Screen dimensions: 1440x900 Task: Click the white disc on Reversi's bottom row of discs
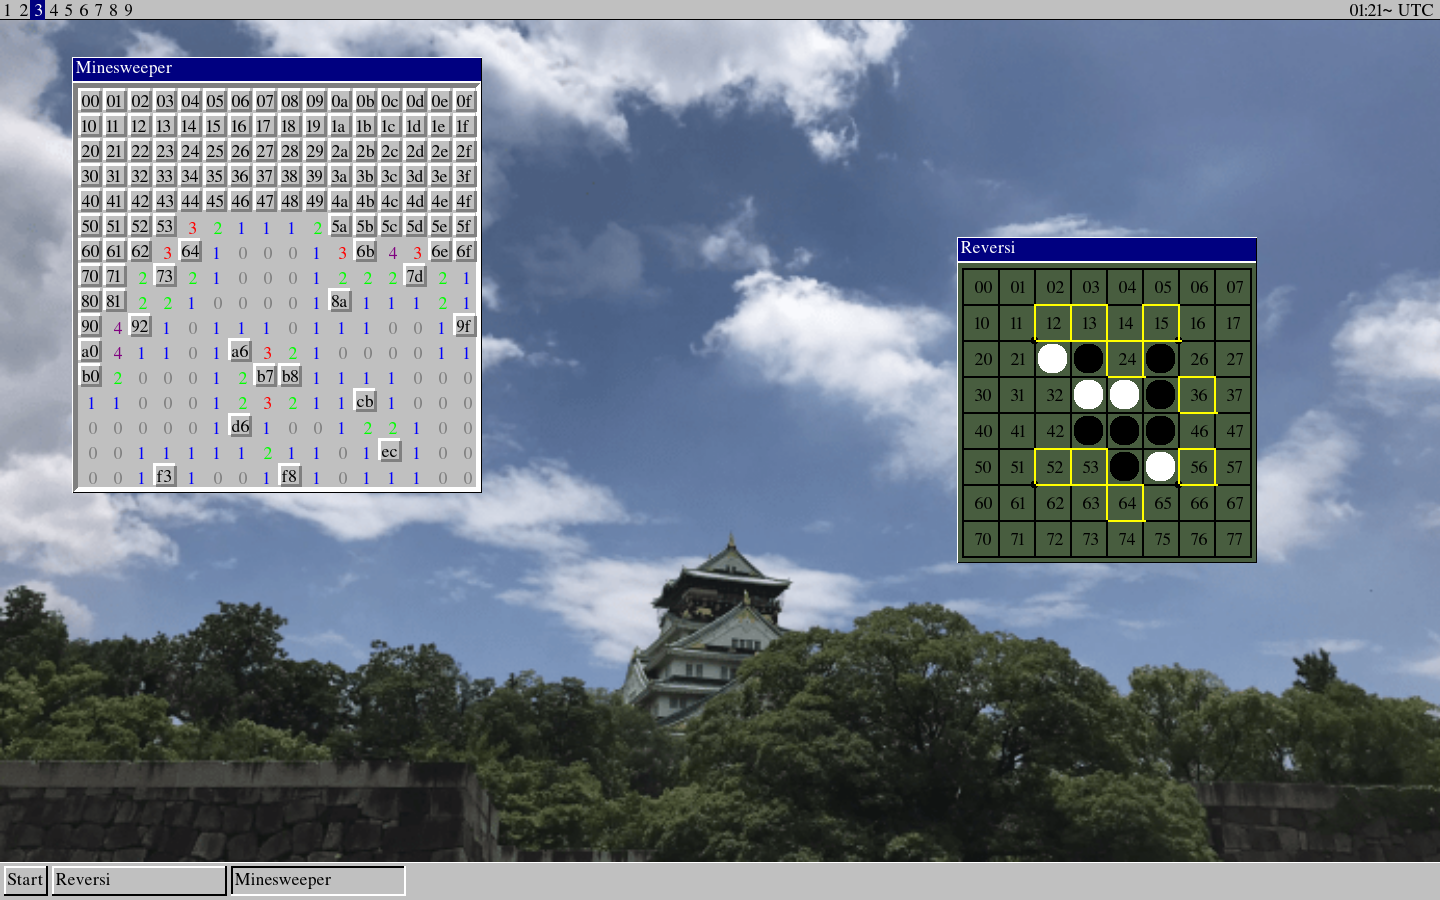(1160, 466)
